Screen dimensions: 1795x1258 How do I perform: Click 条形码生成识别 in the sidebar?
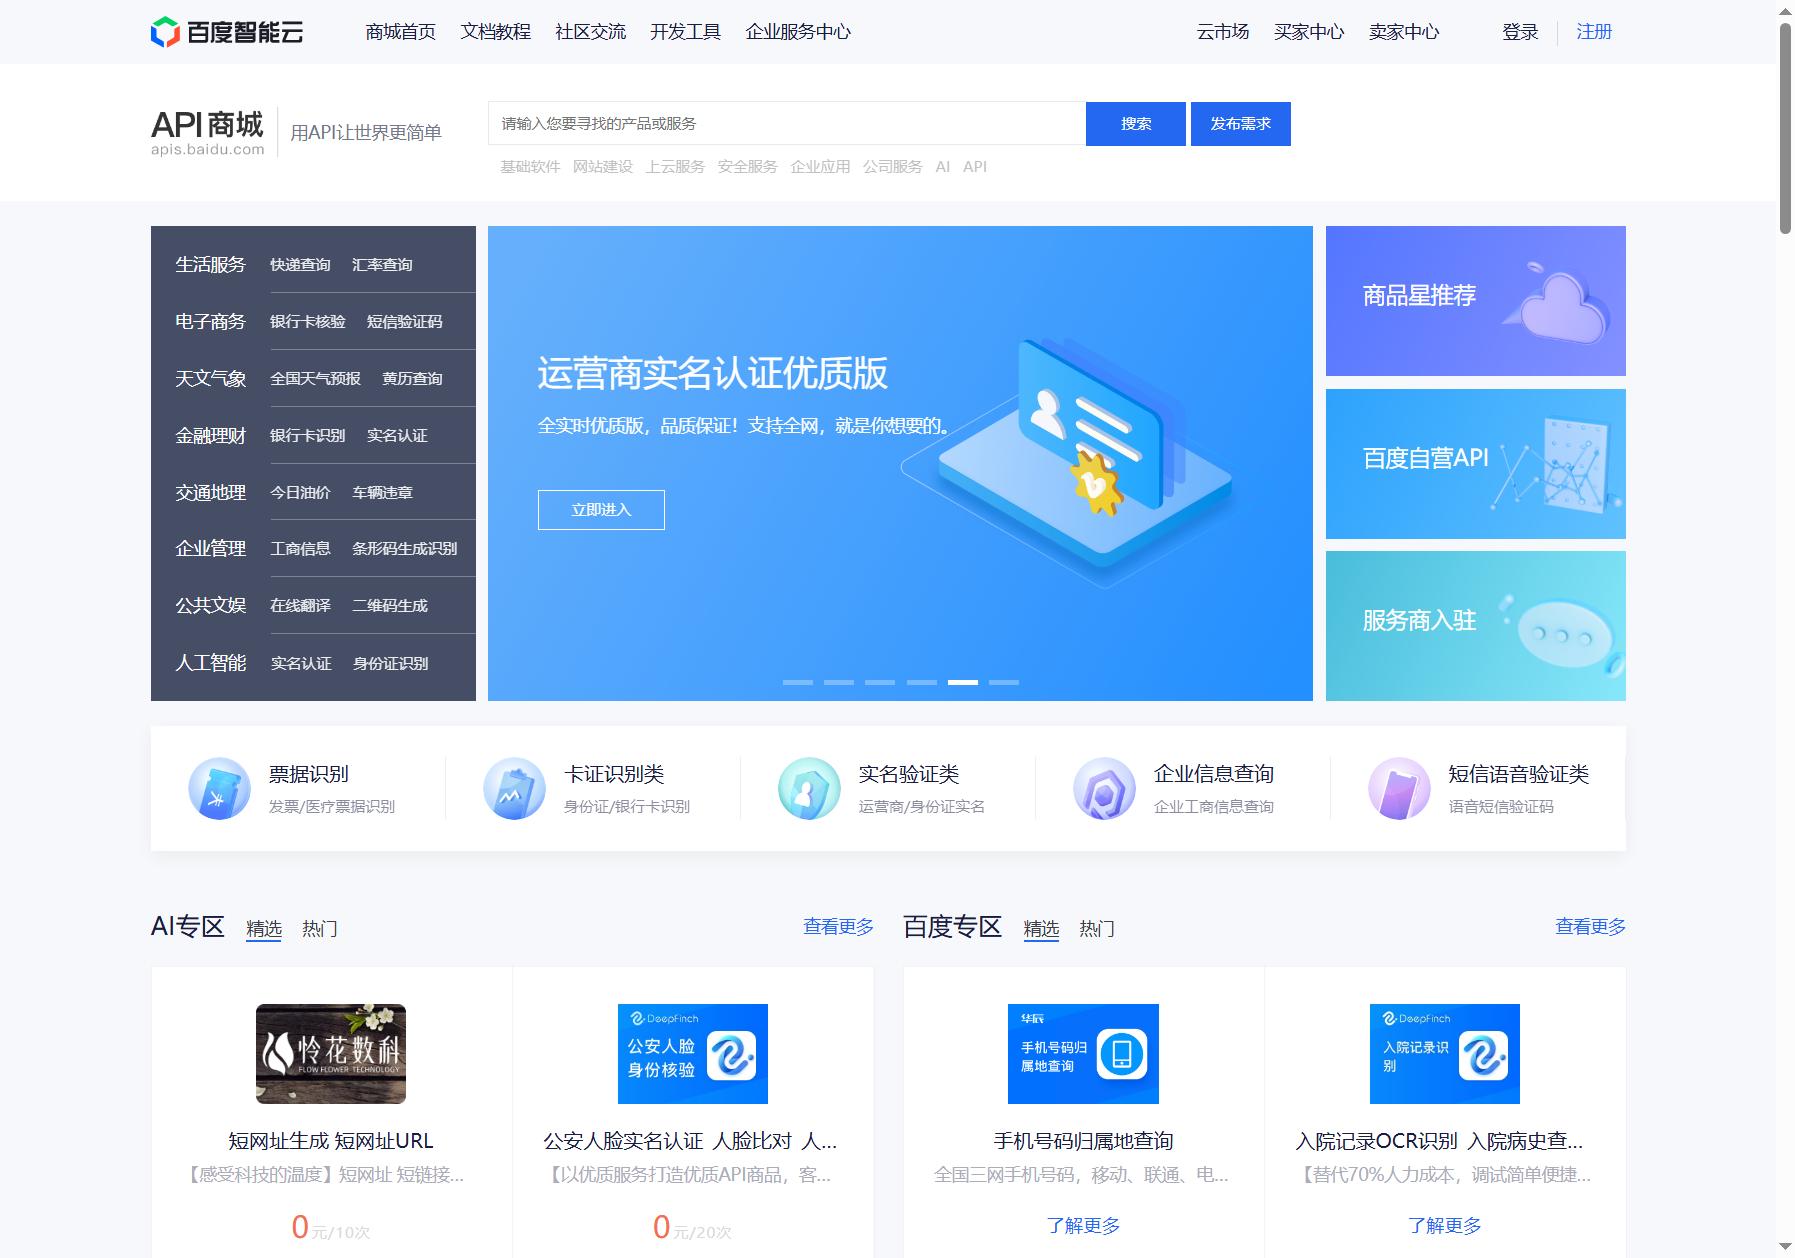(x=404, y=549)
